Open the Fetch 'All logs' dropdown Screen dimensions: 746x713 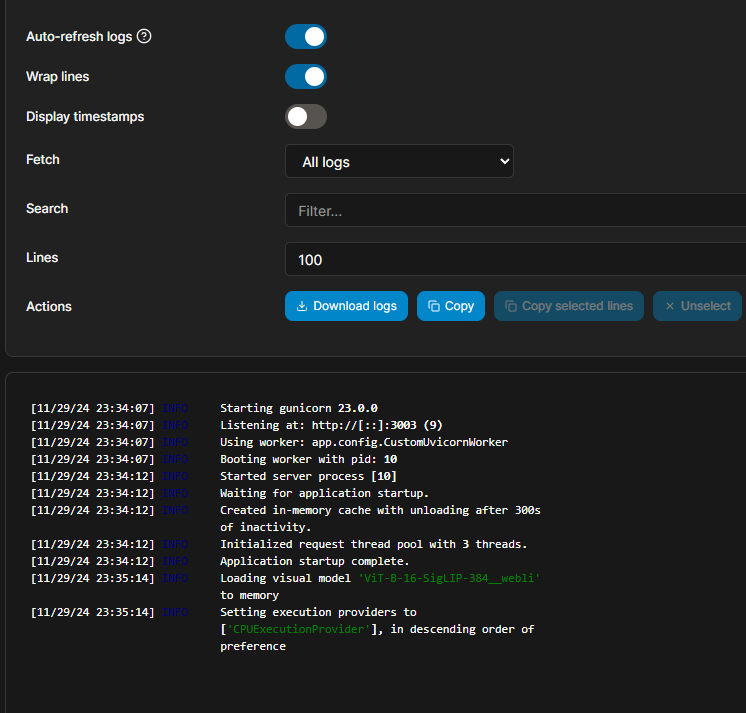399,162
